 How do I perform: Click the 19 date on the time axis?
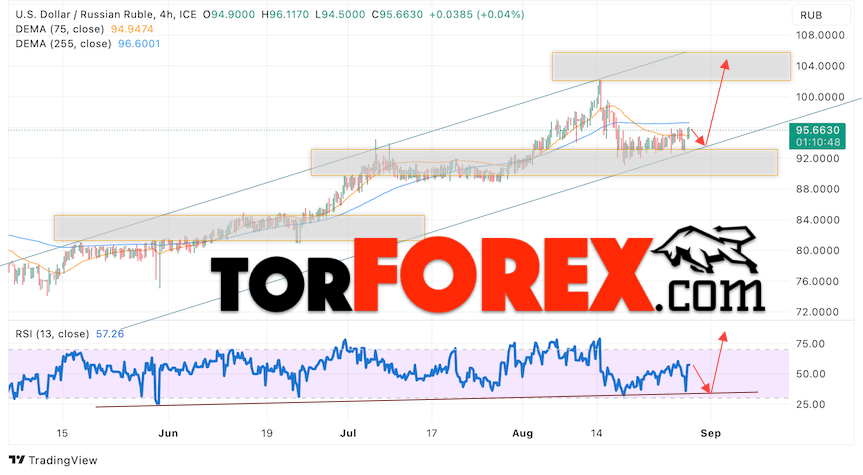266,433
